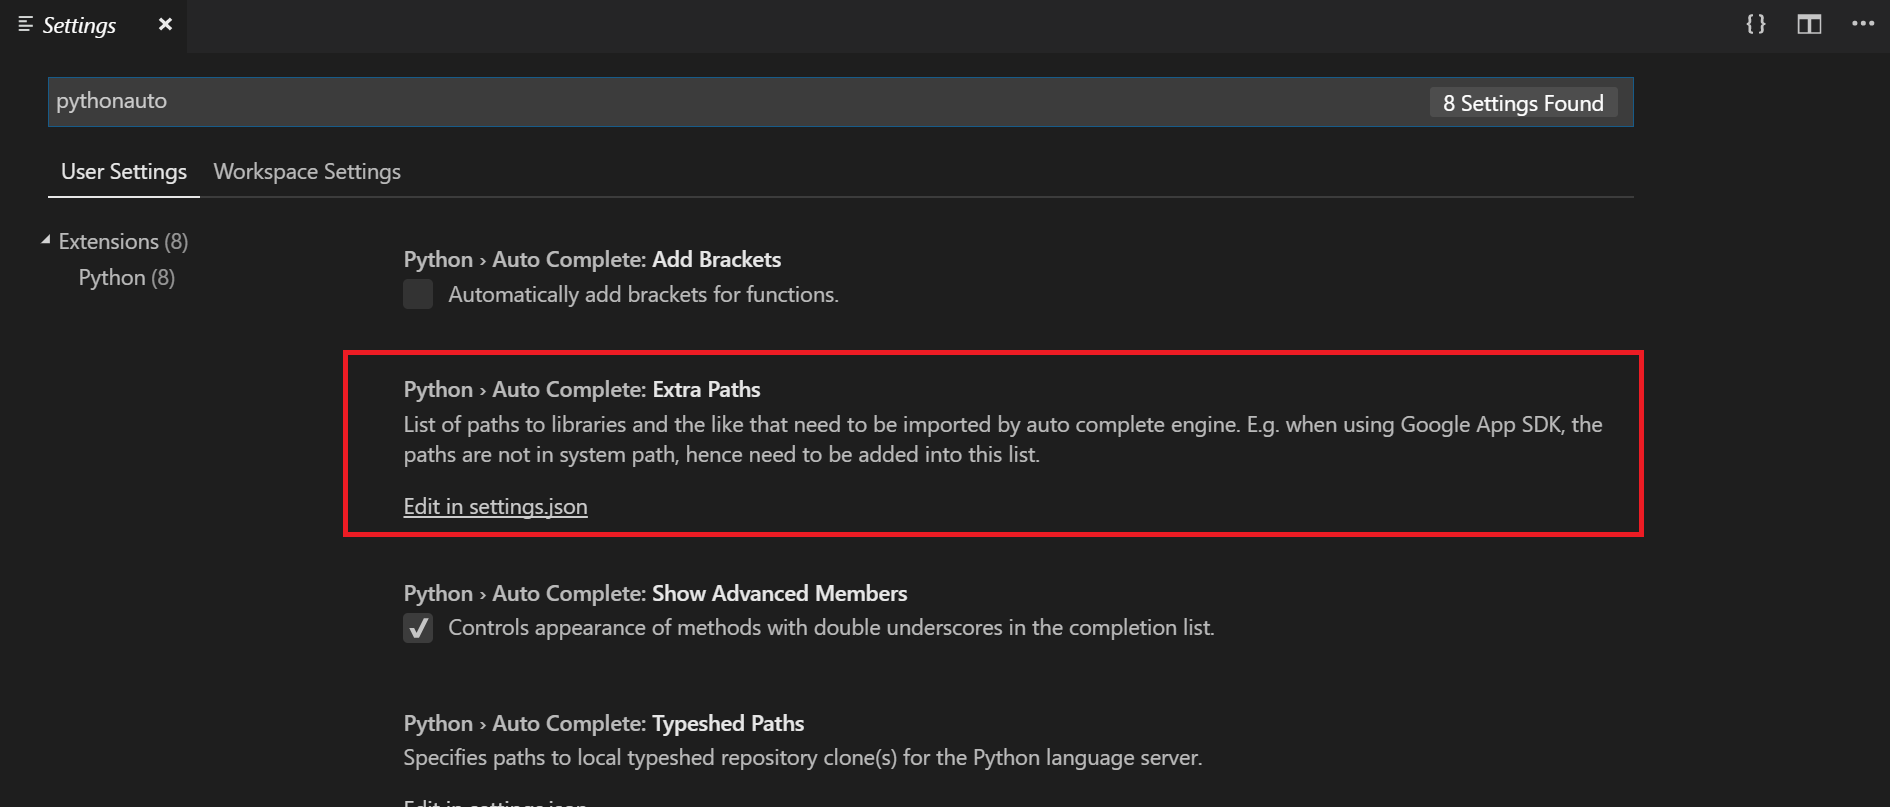Collapse the Extensions tree arrow
Viewport: 1890px width, 807px height.
pos(45,241)
